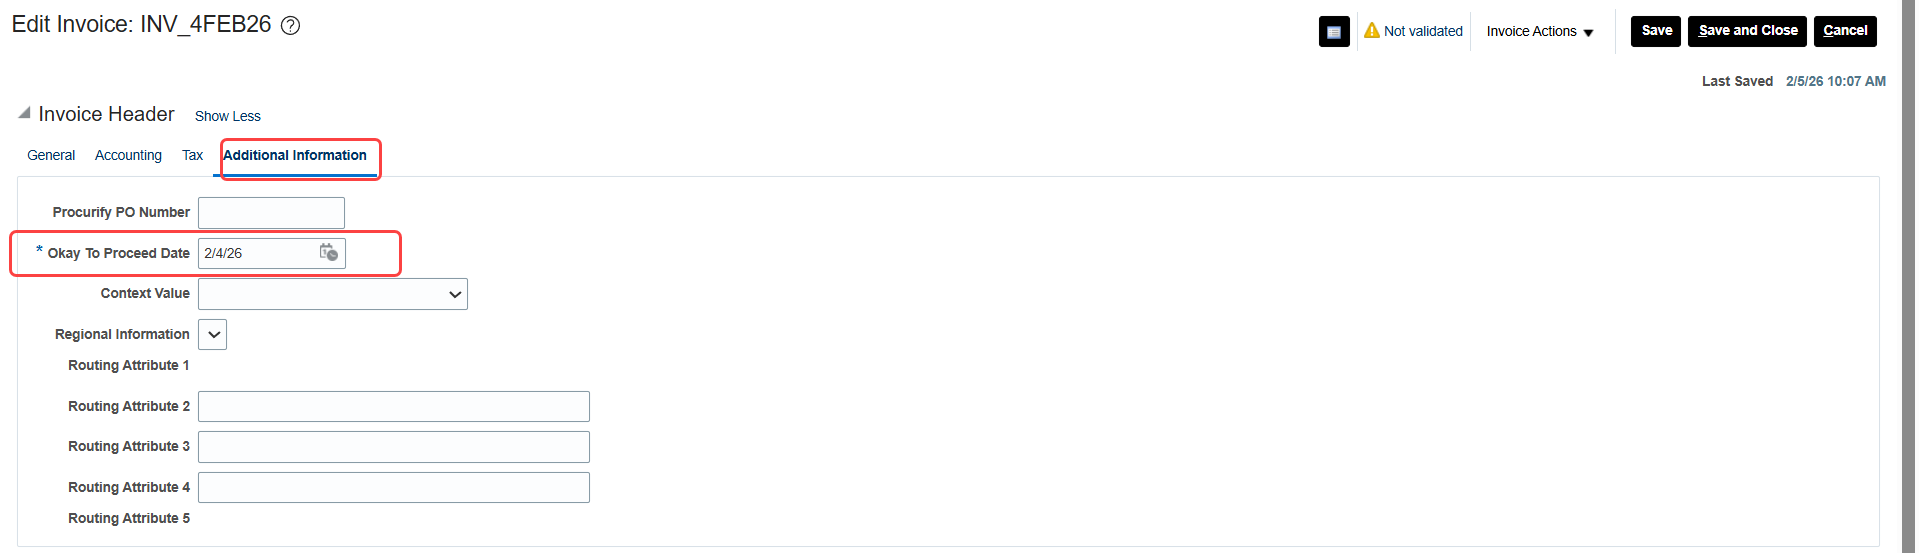Click the Routing Attribute 4 field
Image resolution: width=1919 pixels, height=553 pixels.
[x=394, y=487]
